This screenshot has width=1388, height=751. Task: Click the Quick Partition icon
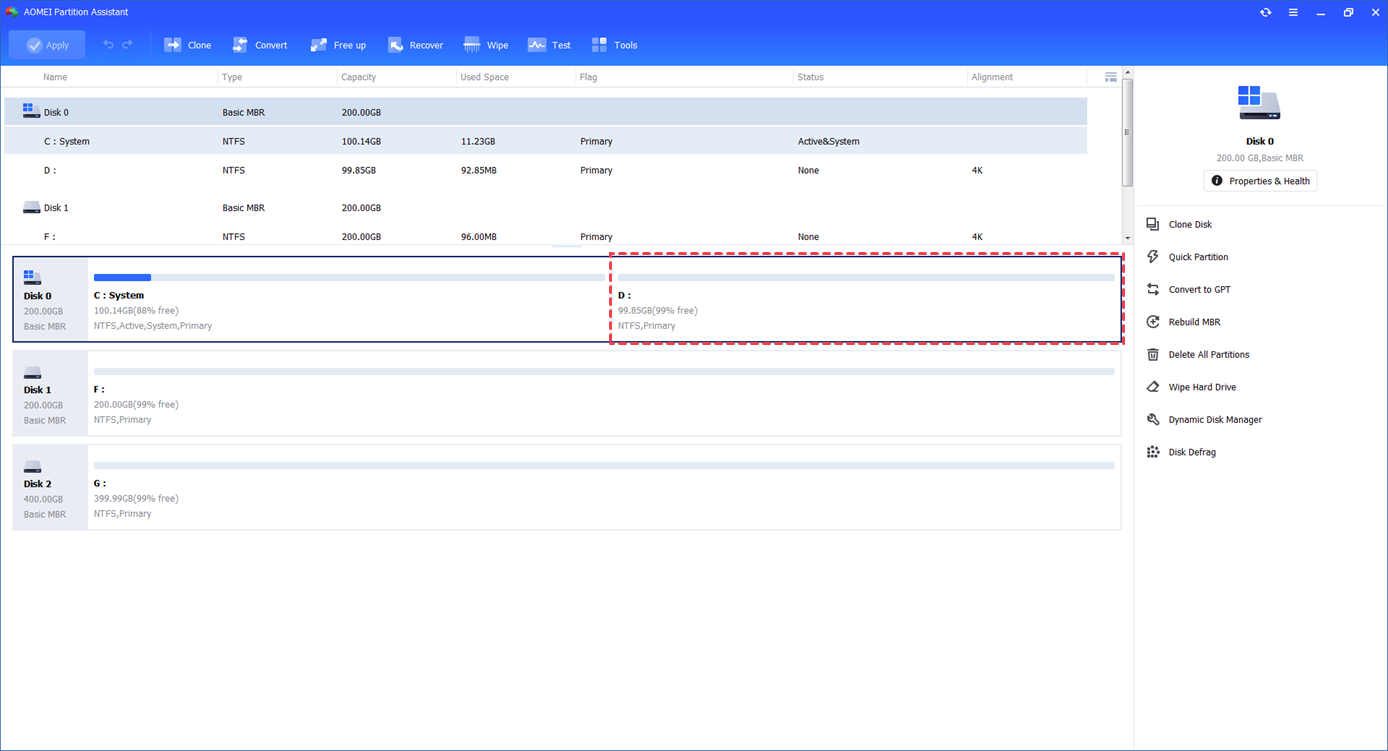(x=1153, y=257)
